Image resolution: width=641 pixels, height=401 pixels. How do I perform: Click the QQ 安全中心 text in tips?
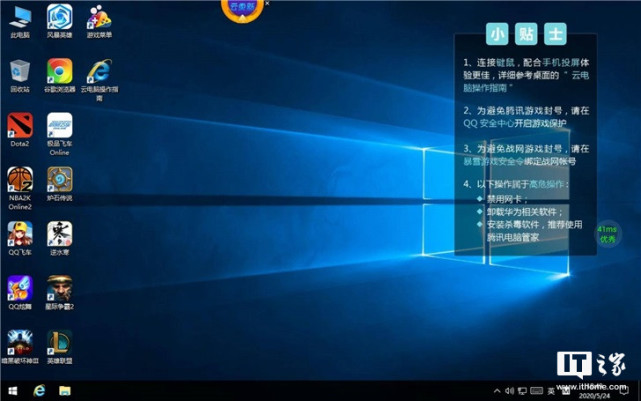pyautogui.click(x=488, y=123)
